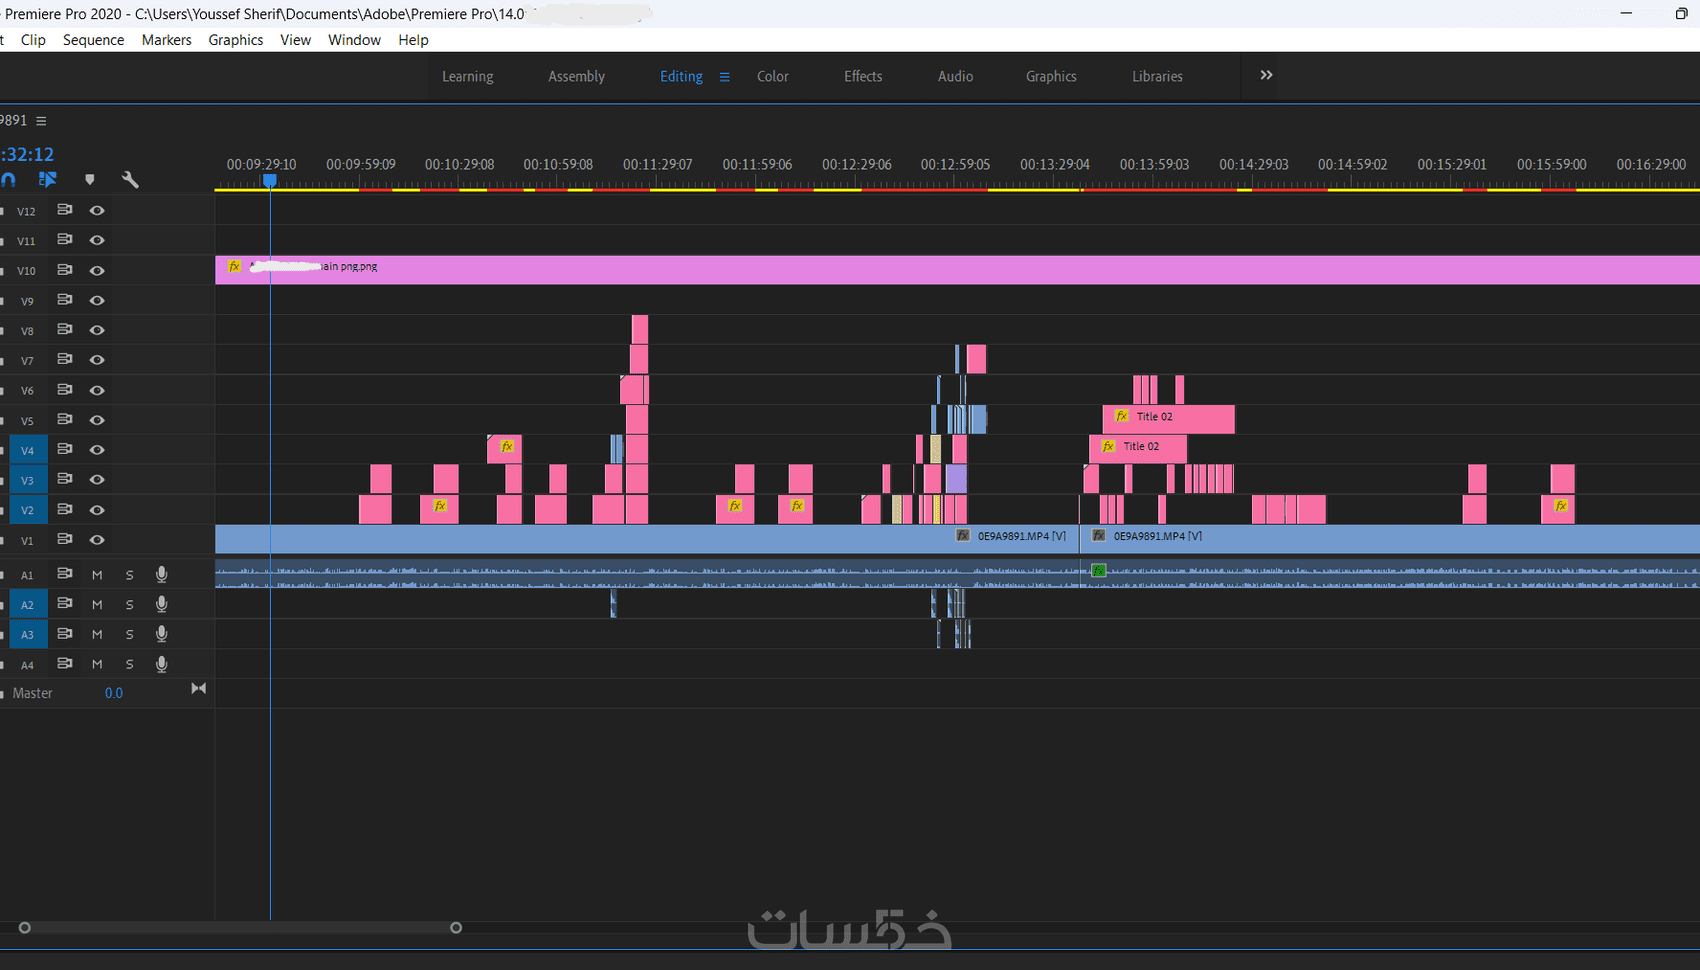Show overflow workspaces chevron

pyautogui.click(x=1266, y=75)
